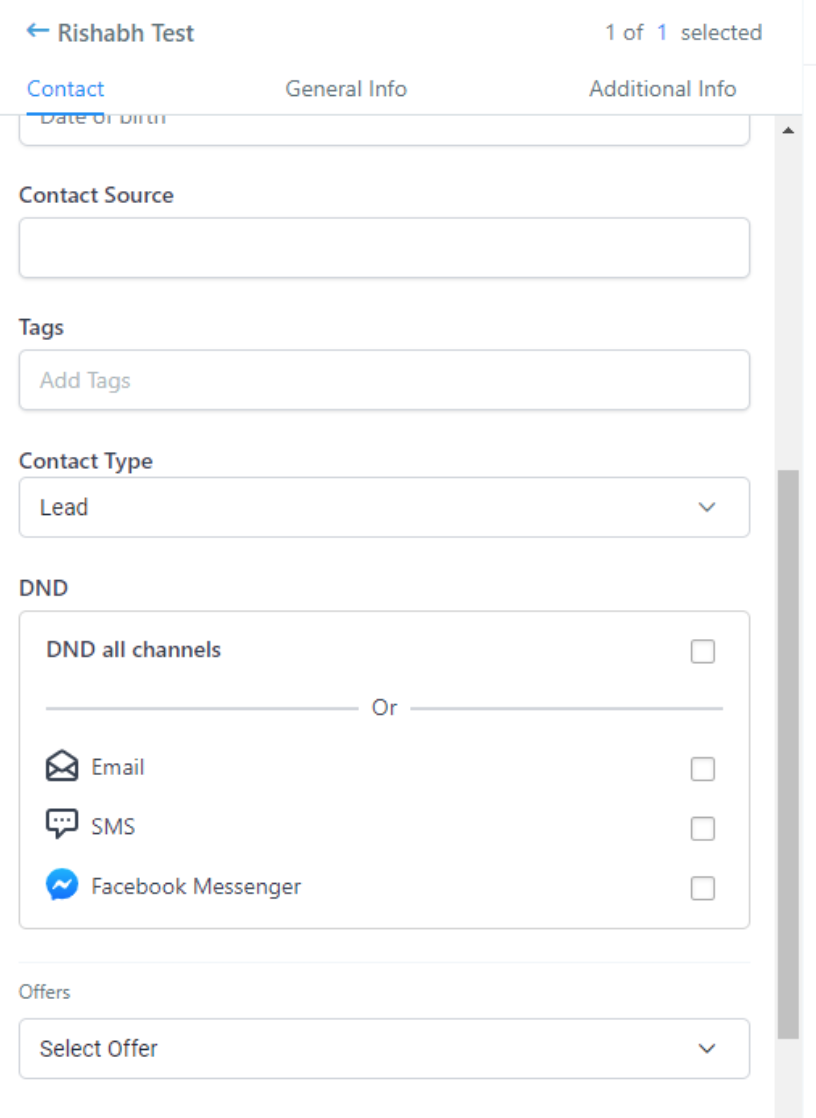
Task: Click the Facebook Messenger logo icon
Action: click(62, 886)
